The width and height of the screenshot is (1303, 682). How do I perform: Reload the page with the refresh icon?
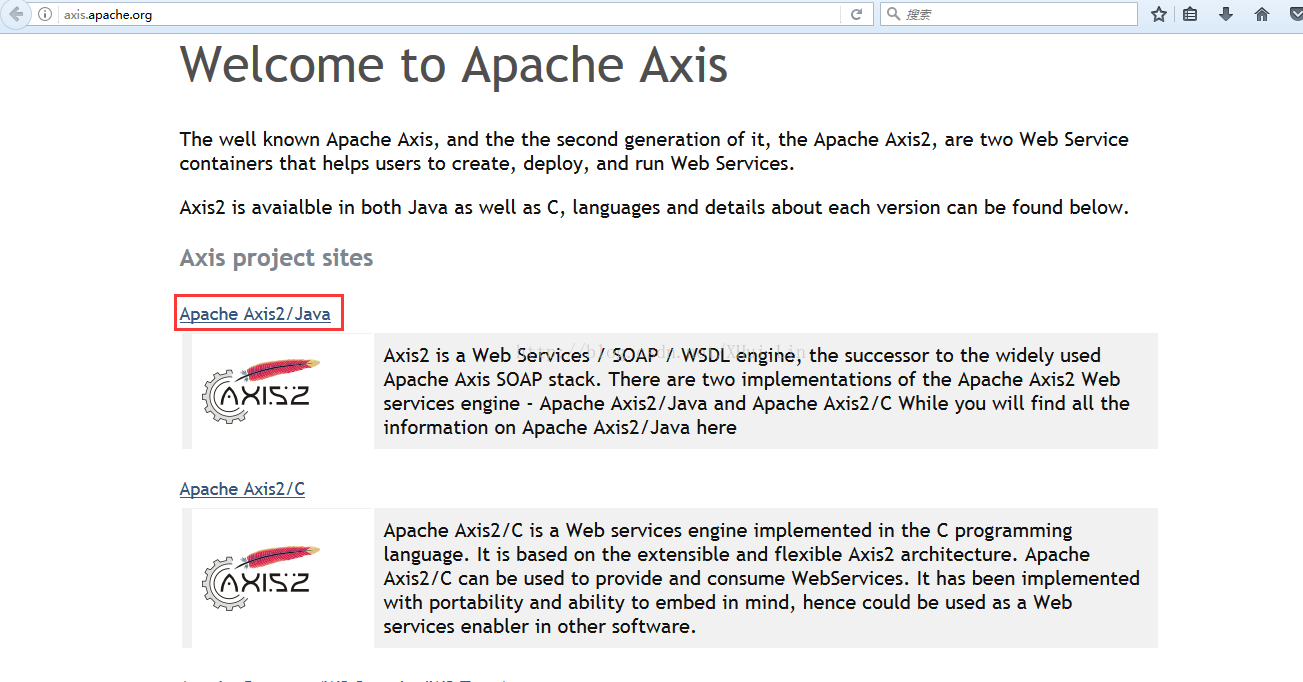click(856, 15)
